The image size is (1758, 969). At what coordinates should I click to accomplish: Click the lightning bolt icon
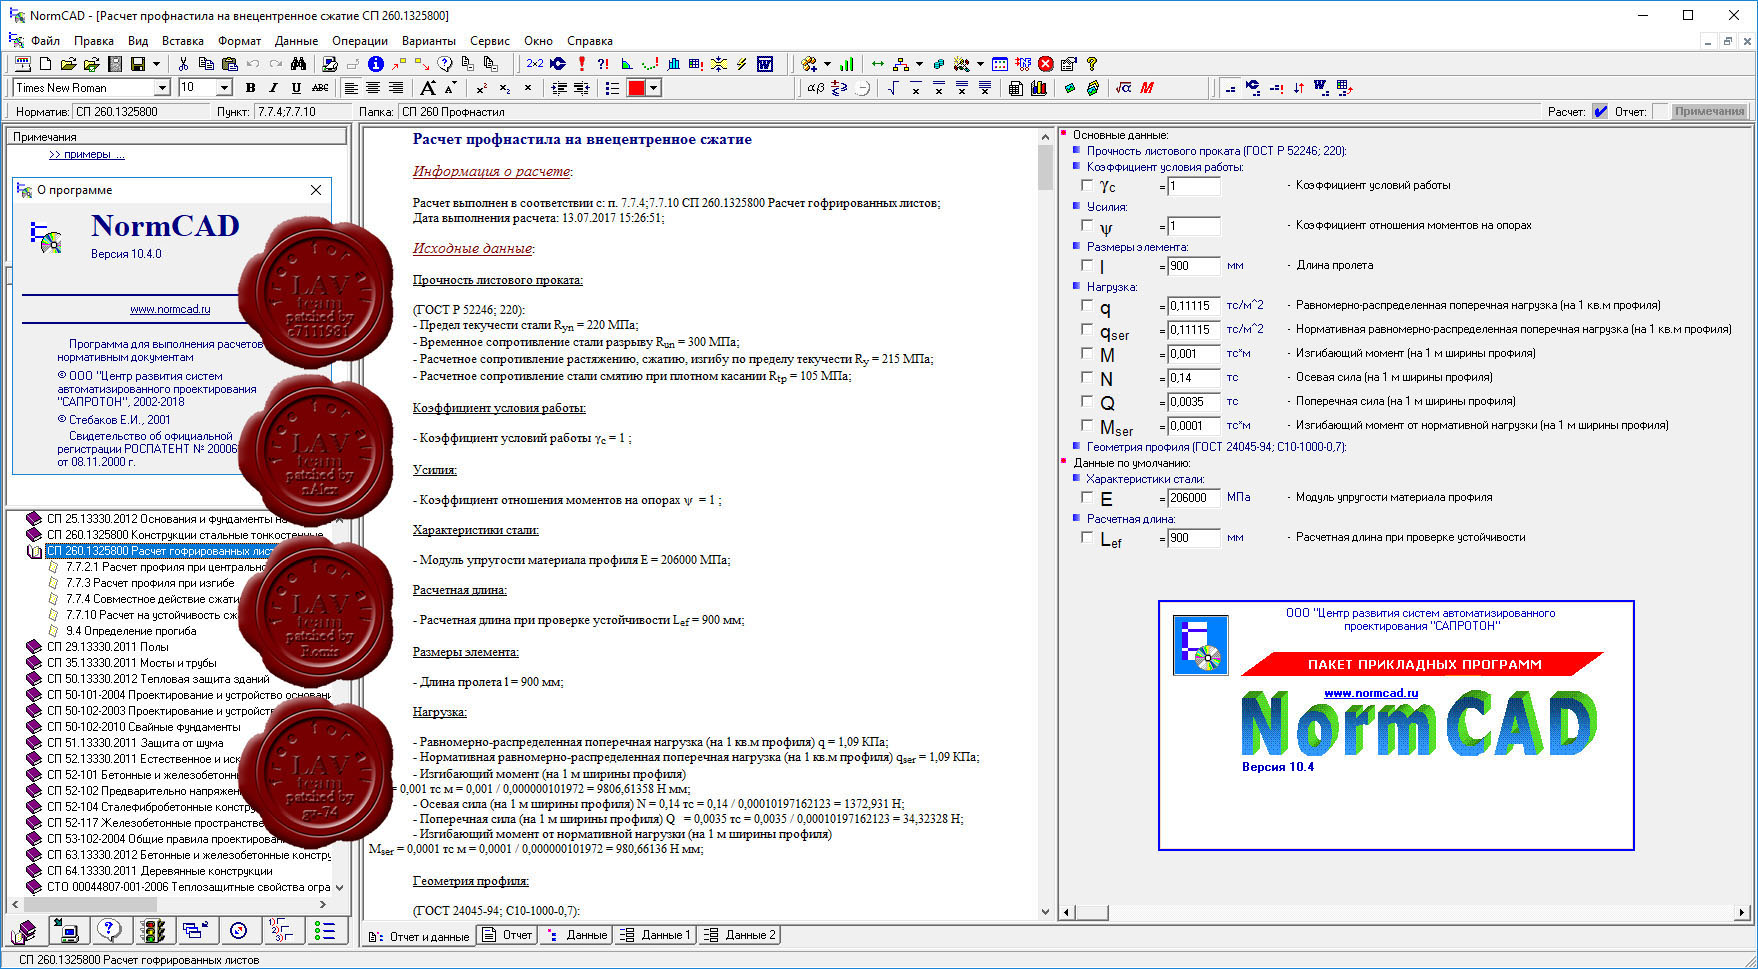(x=742, y=64)
